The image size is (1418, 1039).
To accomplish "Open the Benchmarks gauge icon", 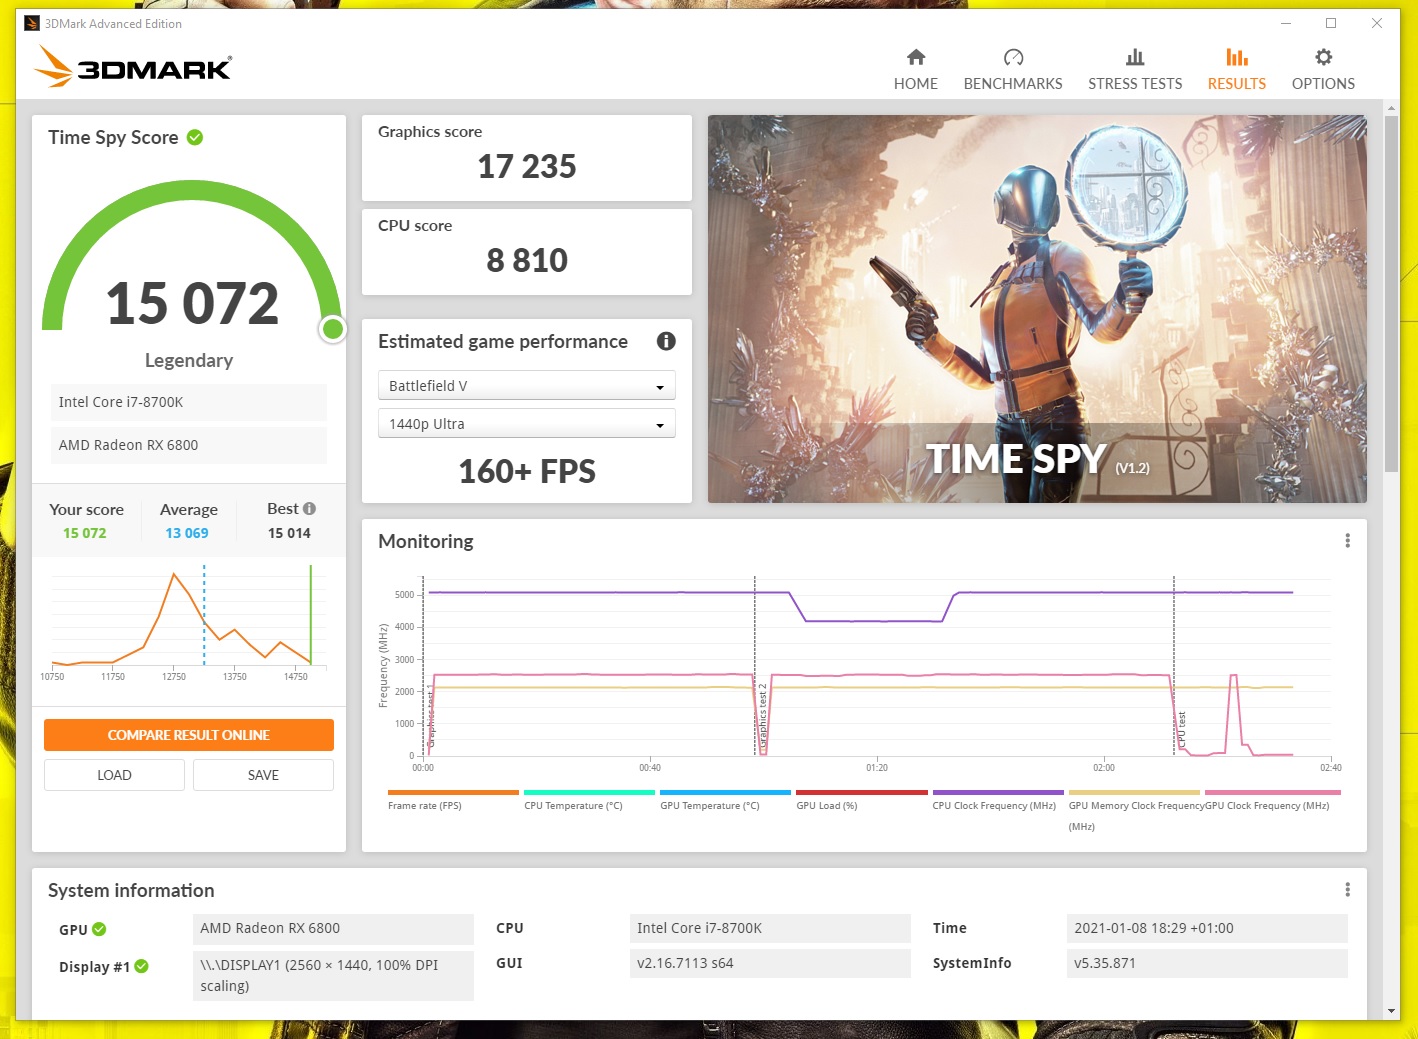I will [1013, 57].
